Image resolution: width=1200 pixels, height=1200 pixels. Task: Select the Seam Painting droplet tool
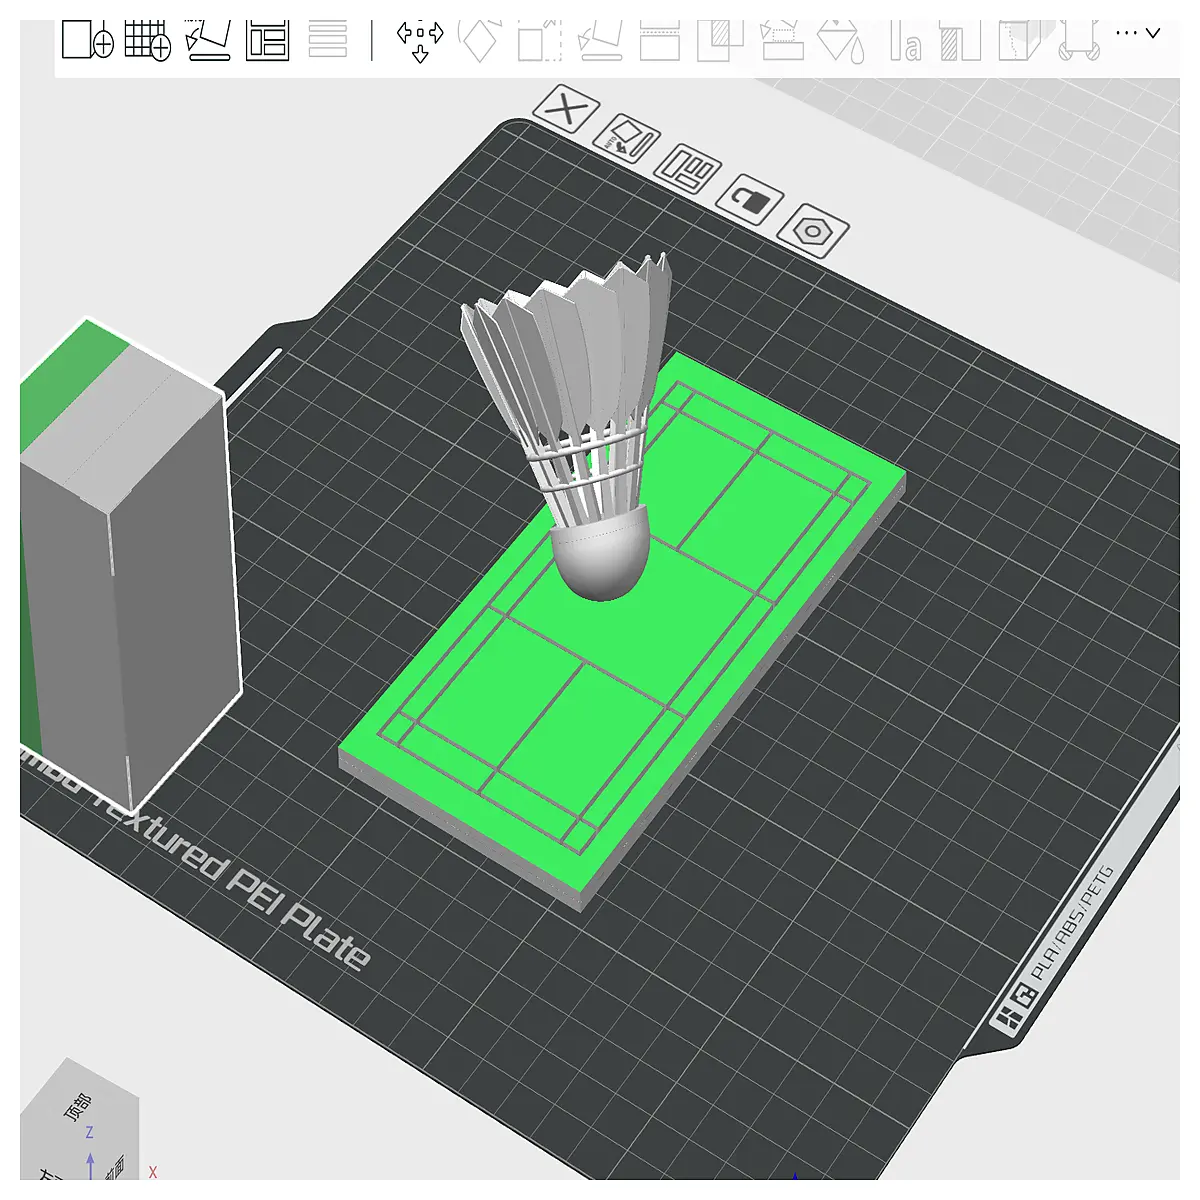pos(842,42)
